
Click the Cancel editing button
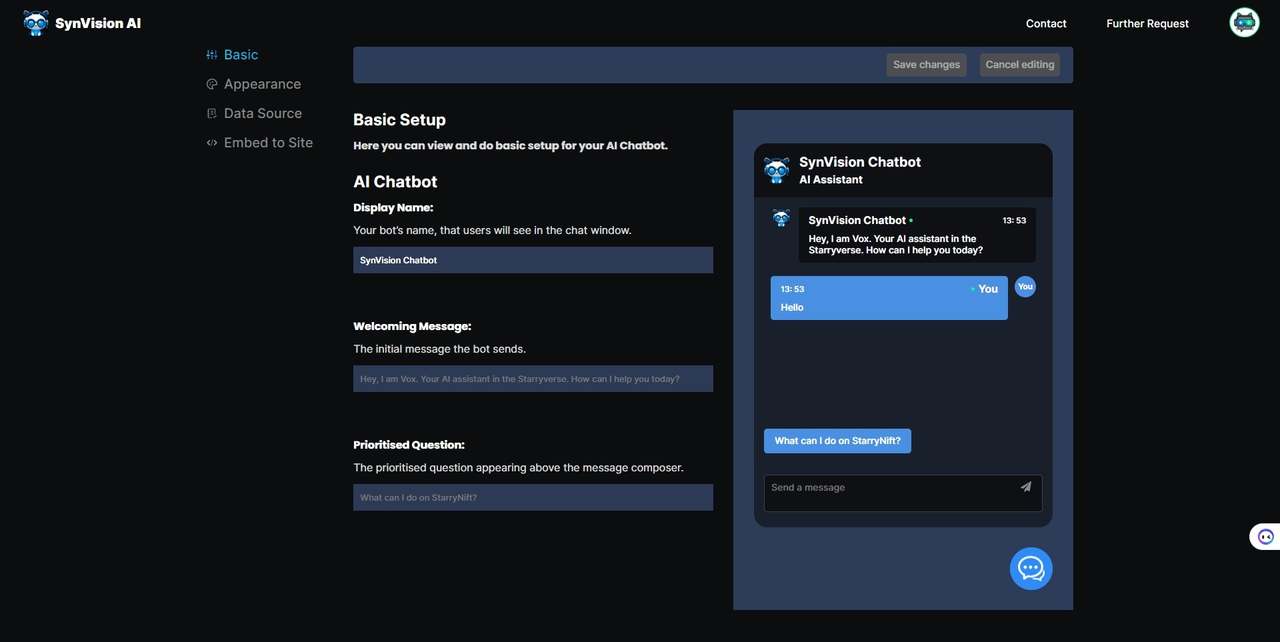pos(1019,65)
